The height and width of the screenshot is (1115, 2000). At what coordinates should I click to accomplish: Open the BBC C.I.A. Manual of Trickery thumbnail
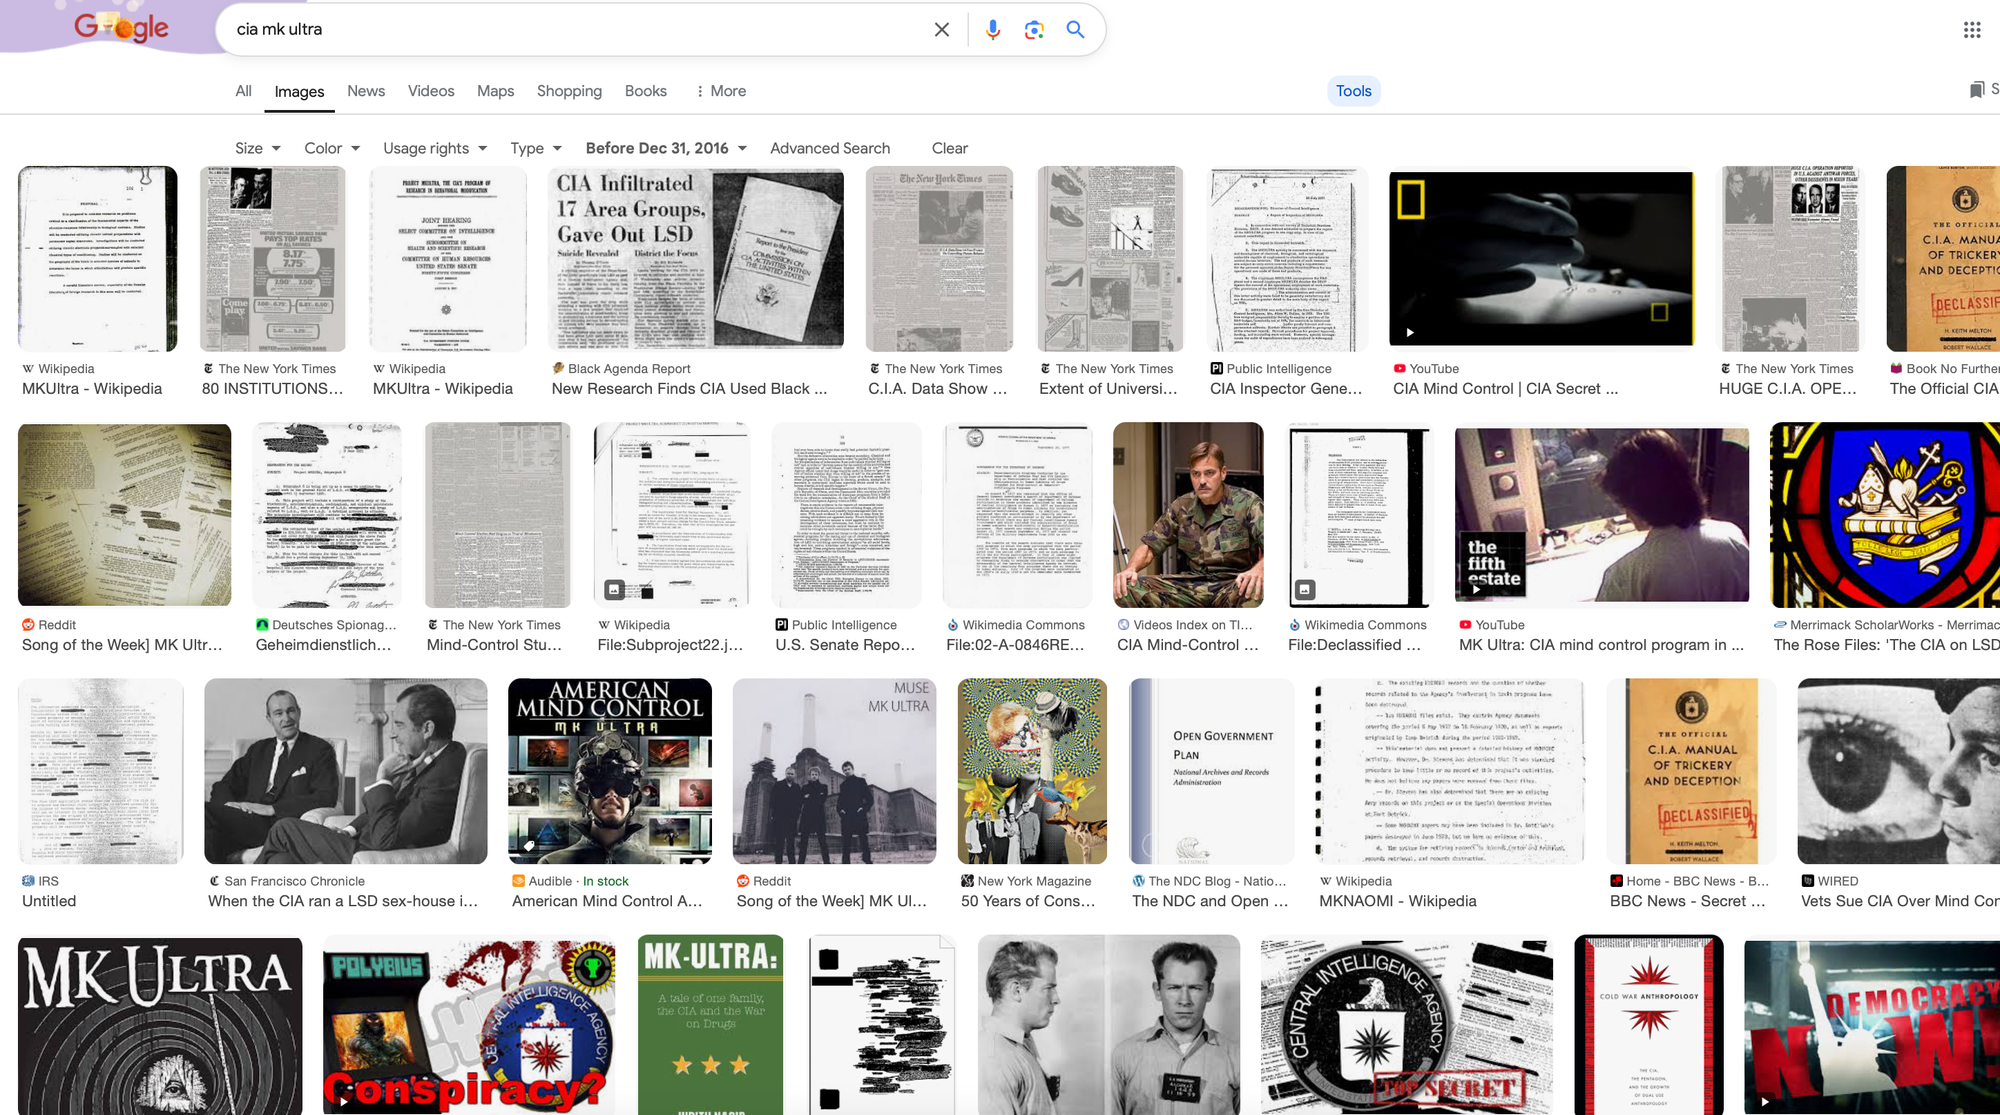tap(1691, 771)
